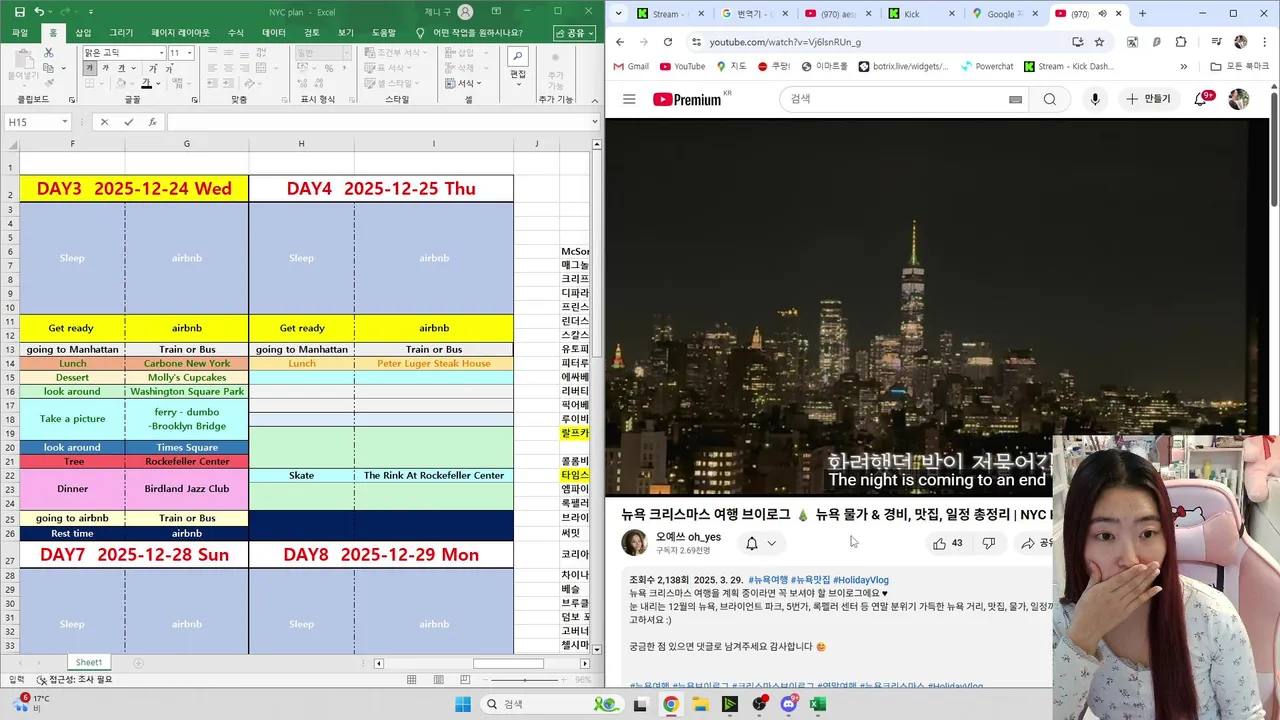Reload the YouTube page

(668, 42)
